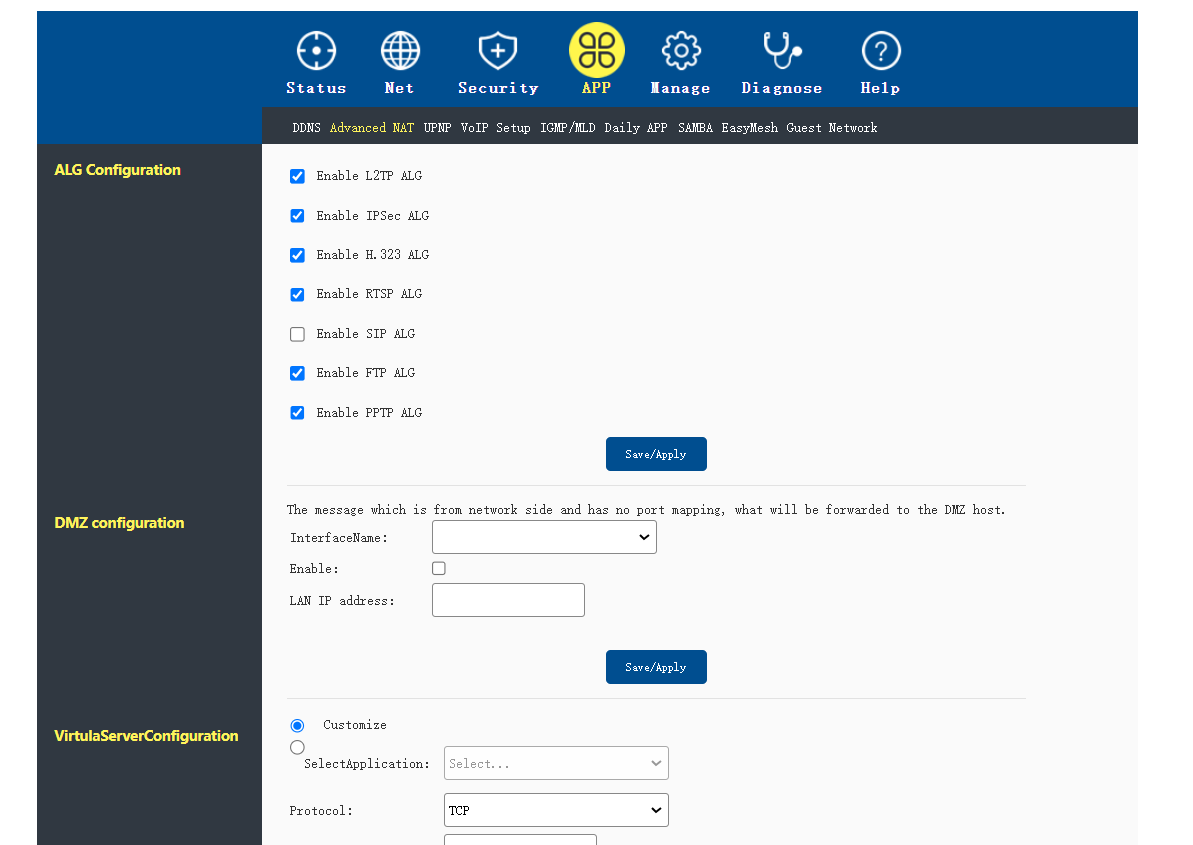Open the SelectApplication Select... combo box
Image resolution: width=1193 pixels, height=845 pixels.
556,763
